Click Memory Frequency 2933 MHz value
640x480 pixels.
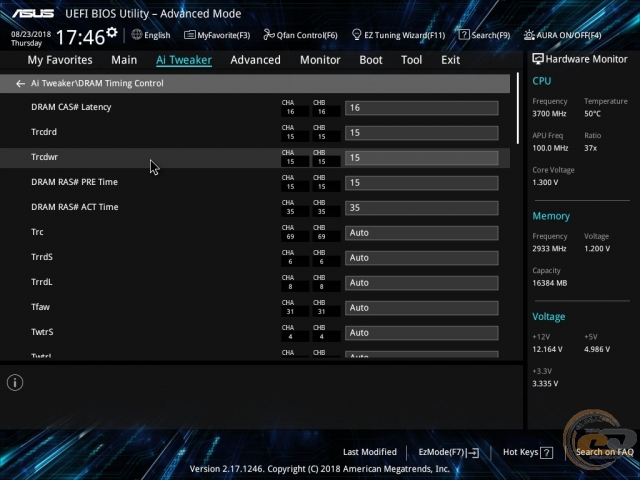(549, 249)
